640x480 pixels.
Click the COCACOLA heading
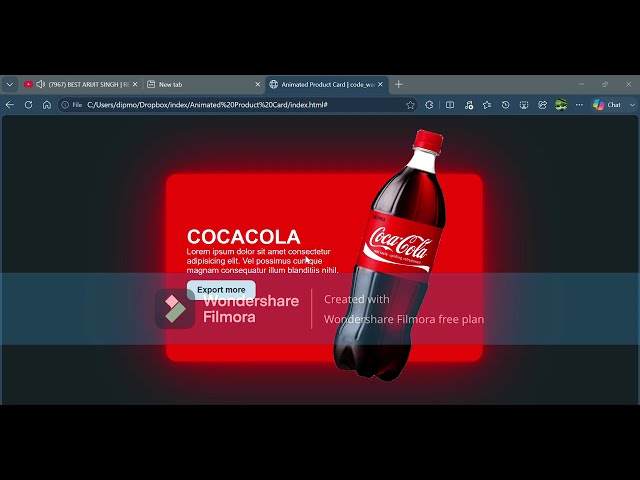pyautogui.click(x=244, y=237)
